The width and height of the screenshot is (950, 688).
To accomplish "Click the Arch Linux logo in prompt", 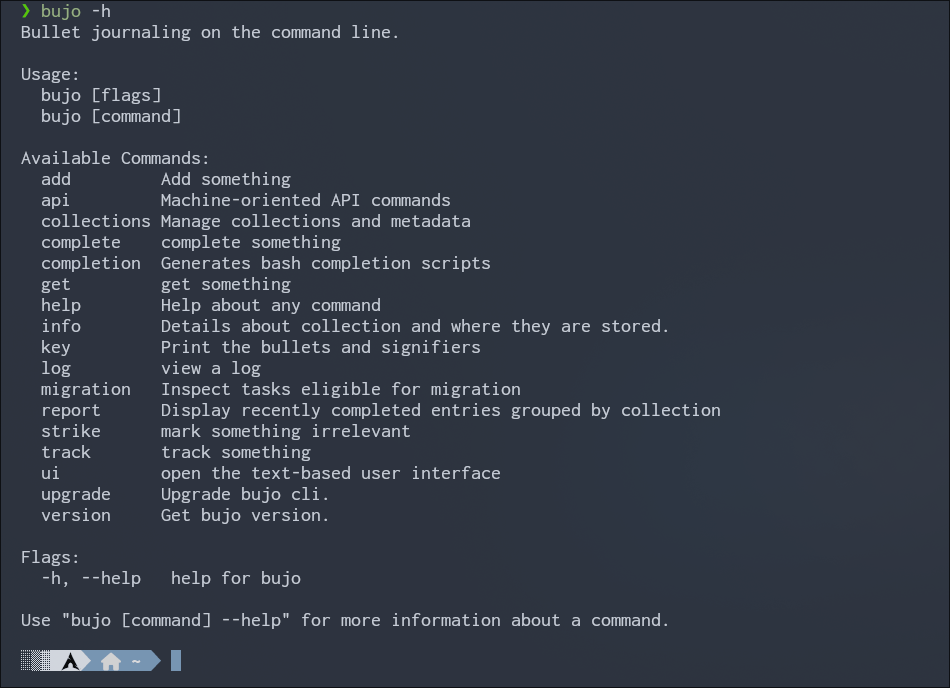I will (x=70, y=661).
